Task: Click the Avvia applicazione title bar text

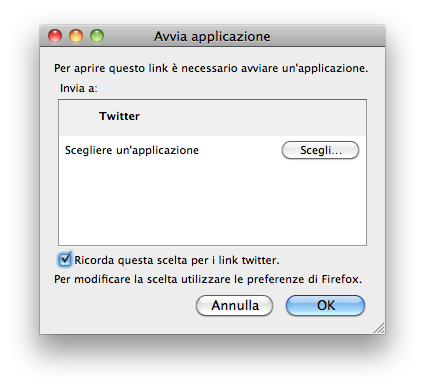Action: [x=212, y=36]
